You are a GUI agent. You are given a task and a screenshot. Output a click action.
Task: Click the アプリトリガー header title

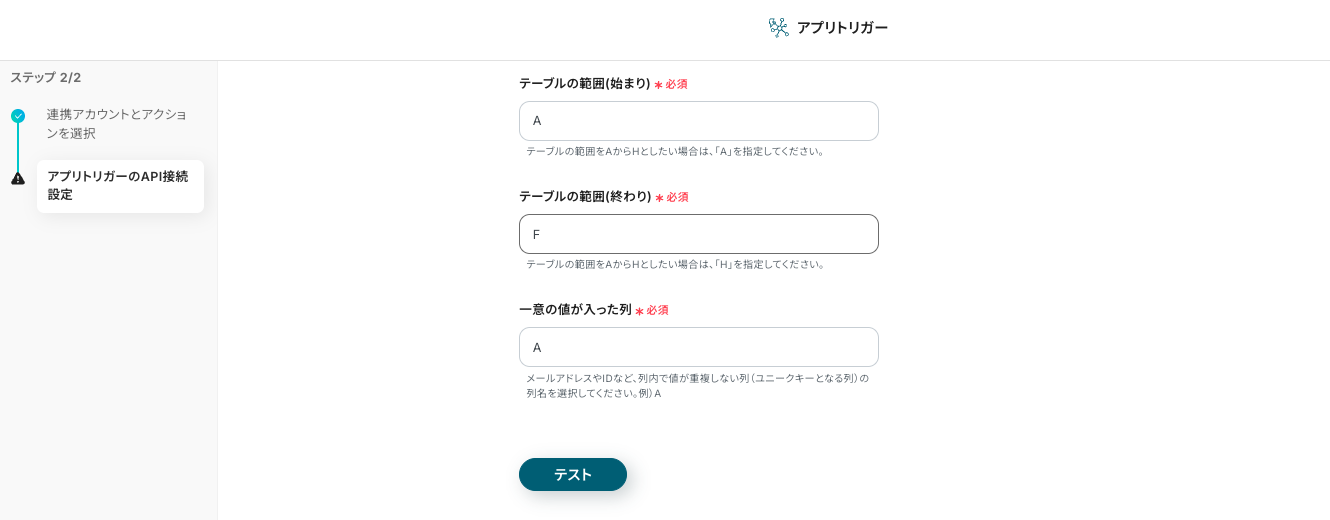842,27
